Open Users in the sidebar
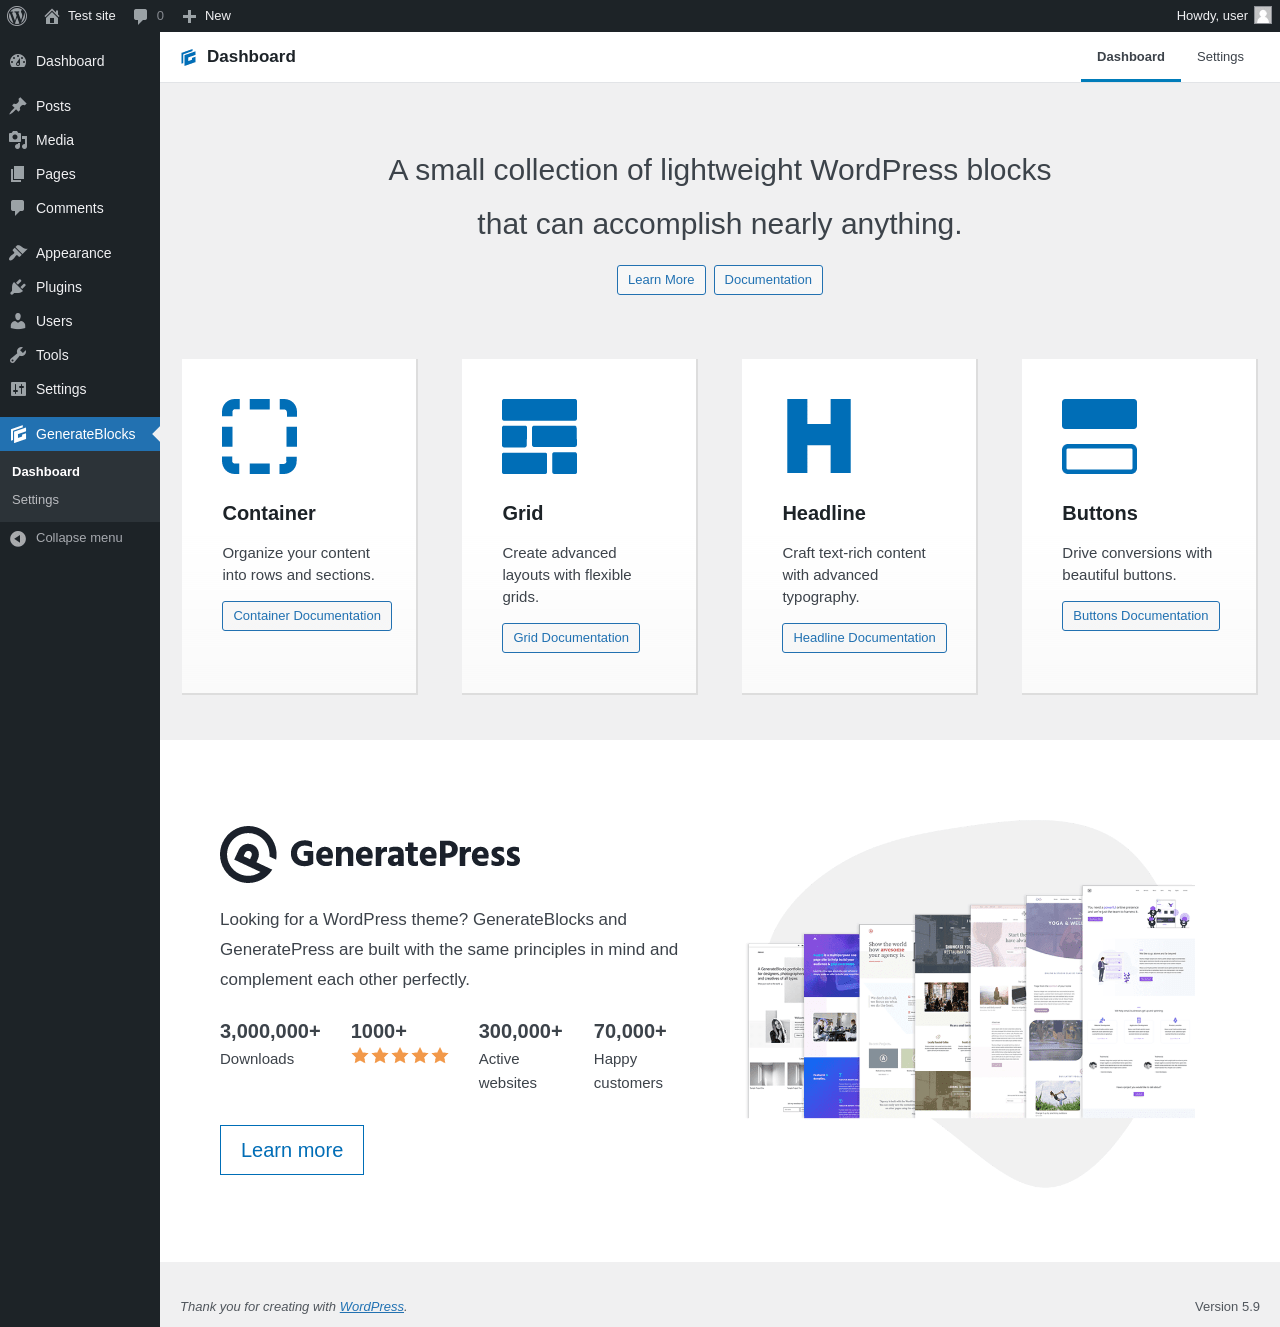This screenshot has width=1280, height=1327. tap(80, 321)
